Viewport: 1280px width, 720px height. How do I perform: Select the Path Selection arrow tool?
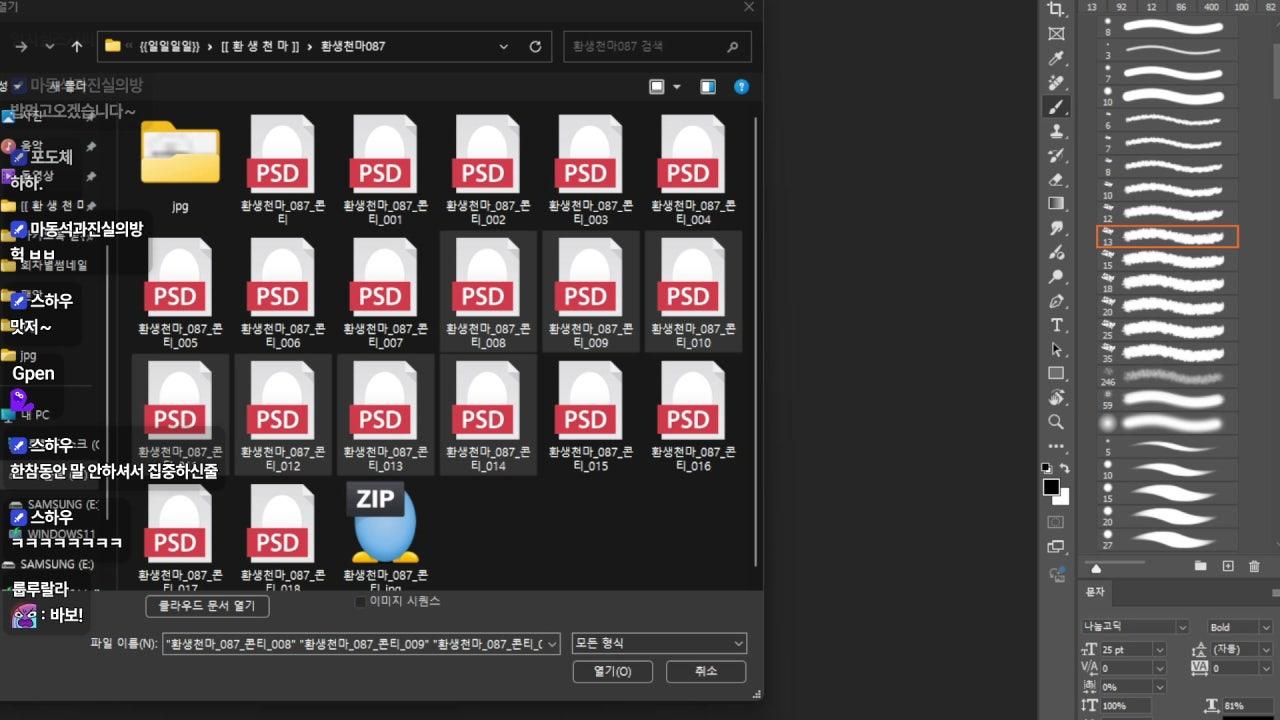1057,349
